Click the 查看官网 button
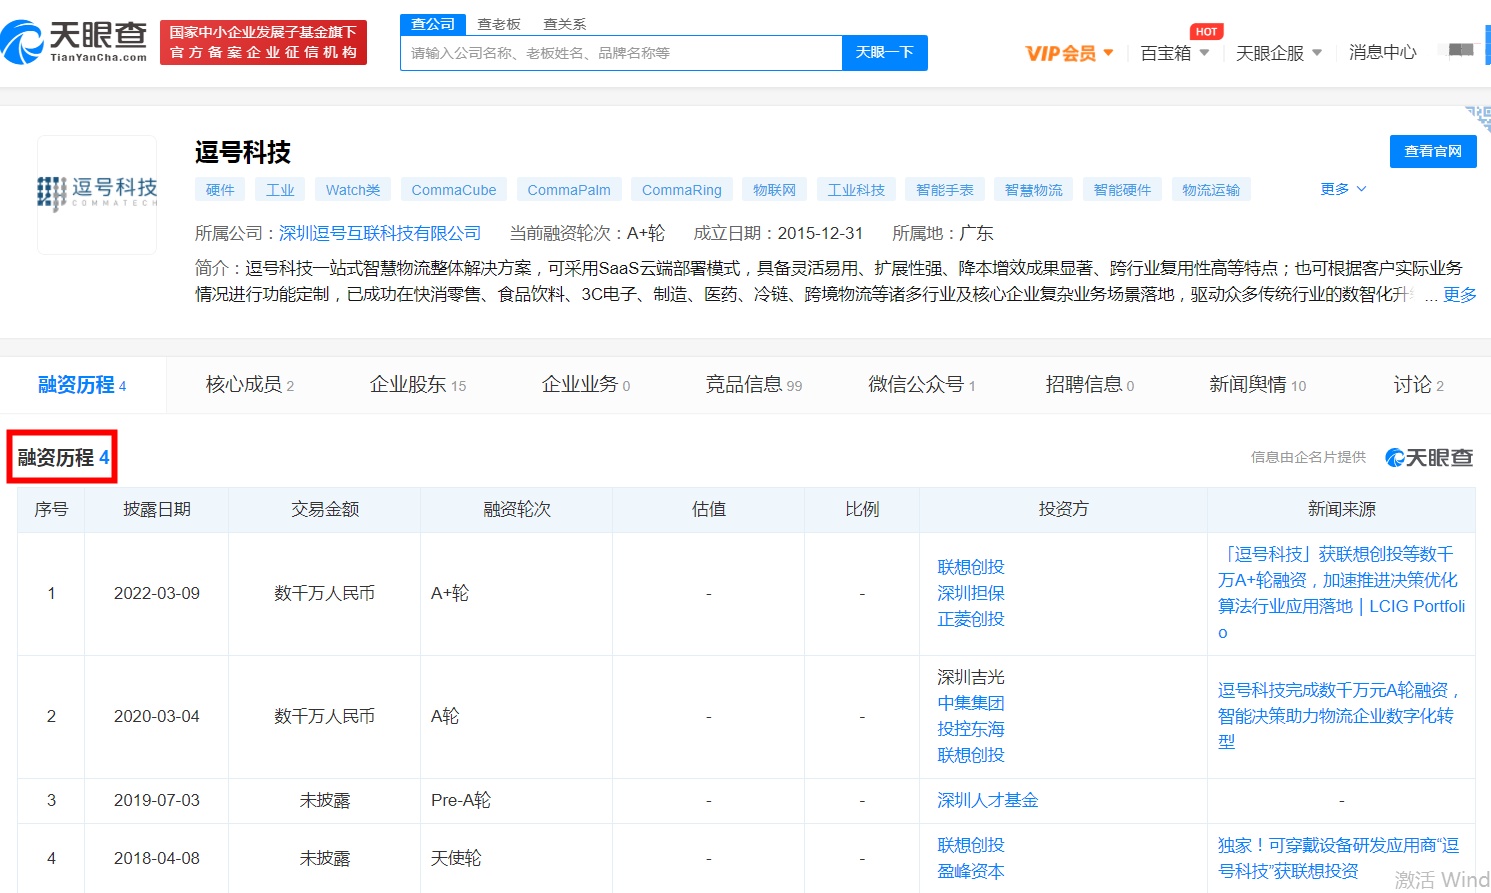The height and width of the screenshot is (893, 1491). pos(1433,151)
